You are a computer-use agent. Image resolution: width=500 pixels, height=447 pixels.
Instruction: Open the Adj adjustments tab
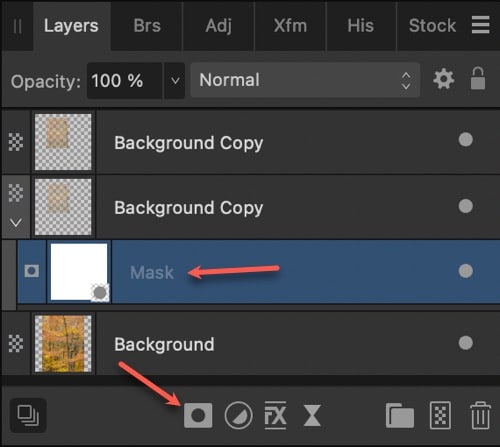coord(219,26)
